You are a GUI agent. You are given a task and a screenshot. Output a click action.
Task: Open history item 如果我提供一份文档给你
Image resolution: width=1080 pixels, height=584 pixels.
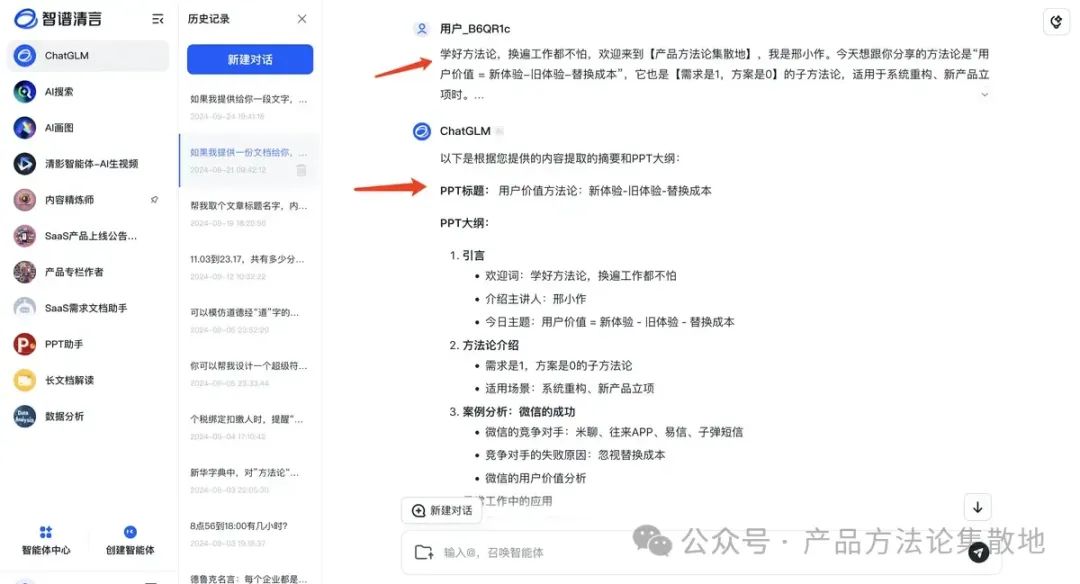coord(249,160)
